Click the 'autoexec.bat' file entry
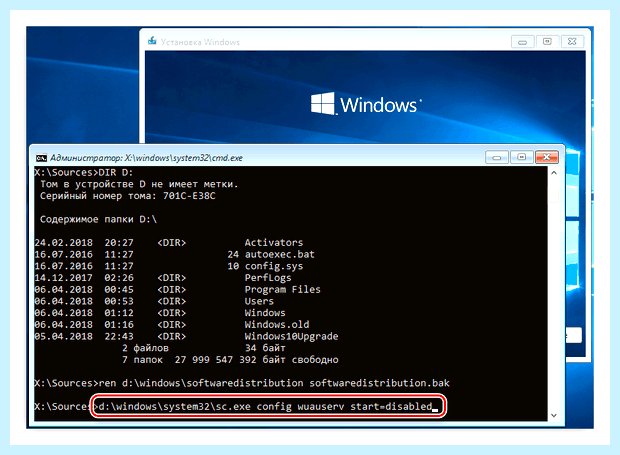620x455 pixels. click(280, 254)
